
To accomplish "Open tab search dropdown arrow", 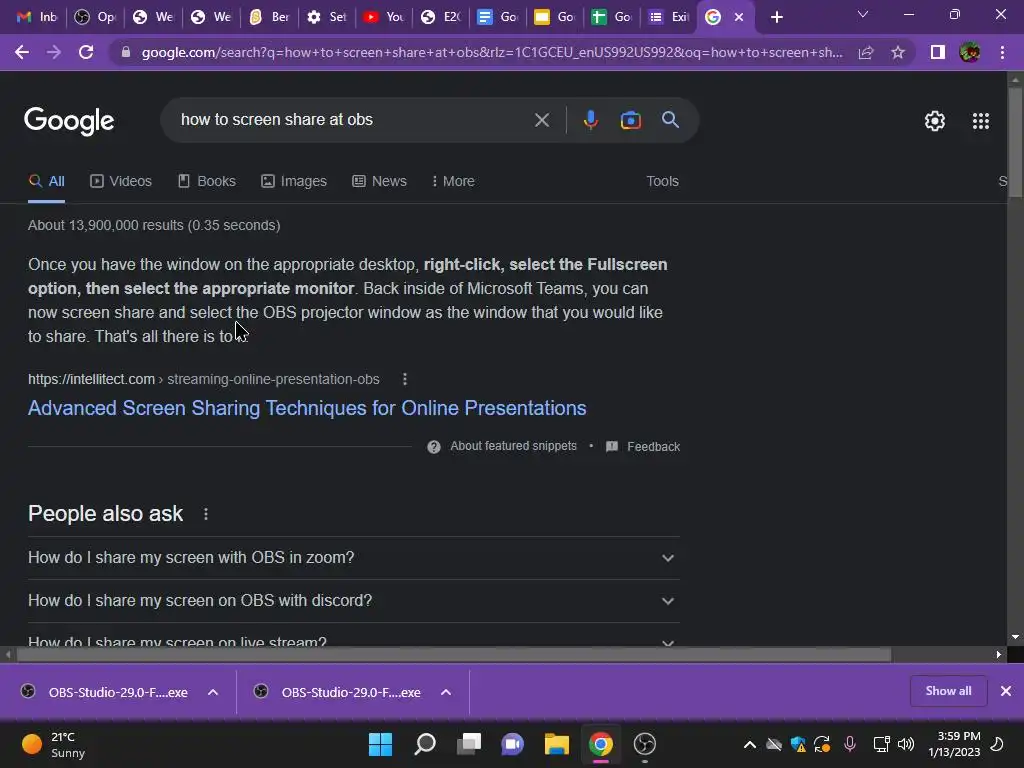I will coord(863,14).
